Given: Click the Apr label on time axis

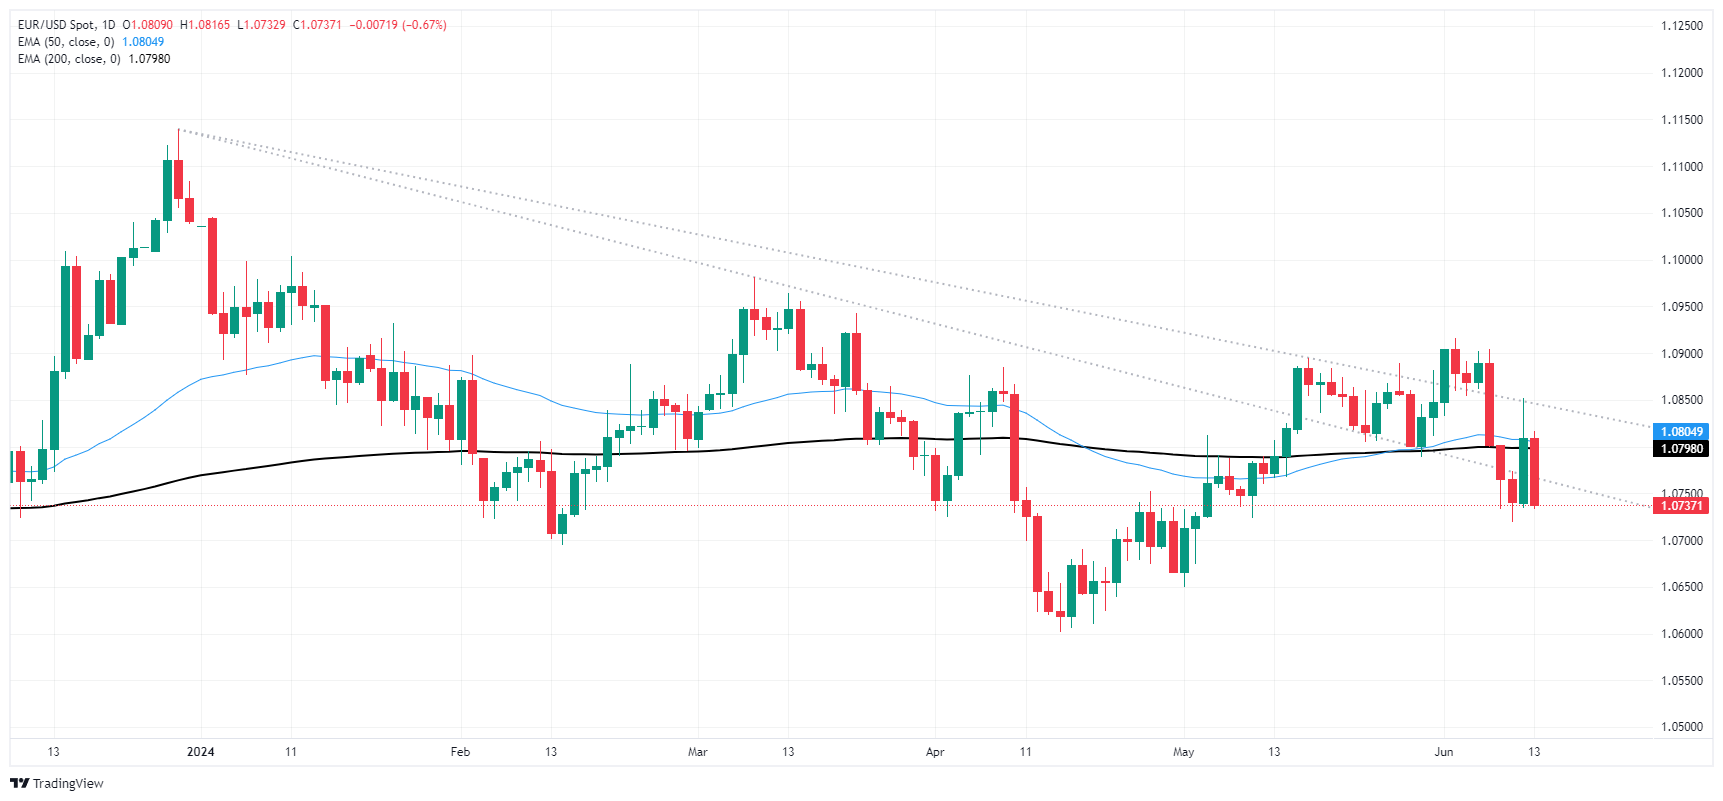Looking at the screenshot, I should [935, 752].
